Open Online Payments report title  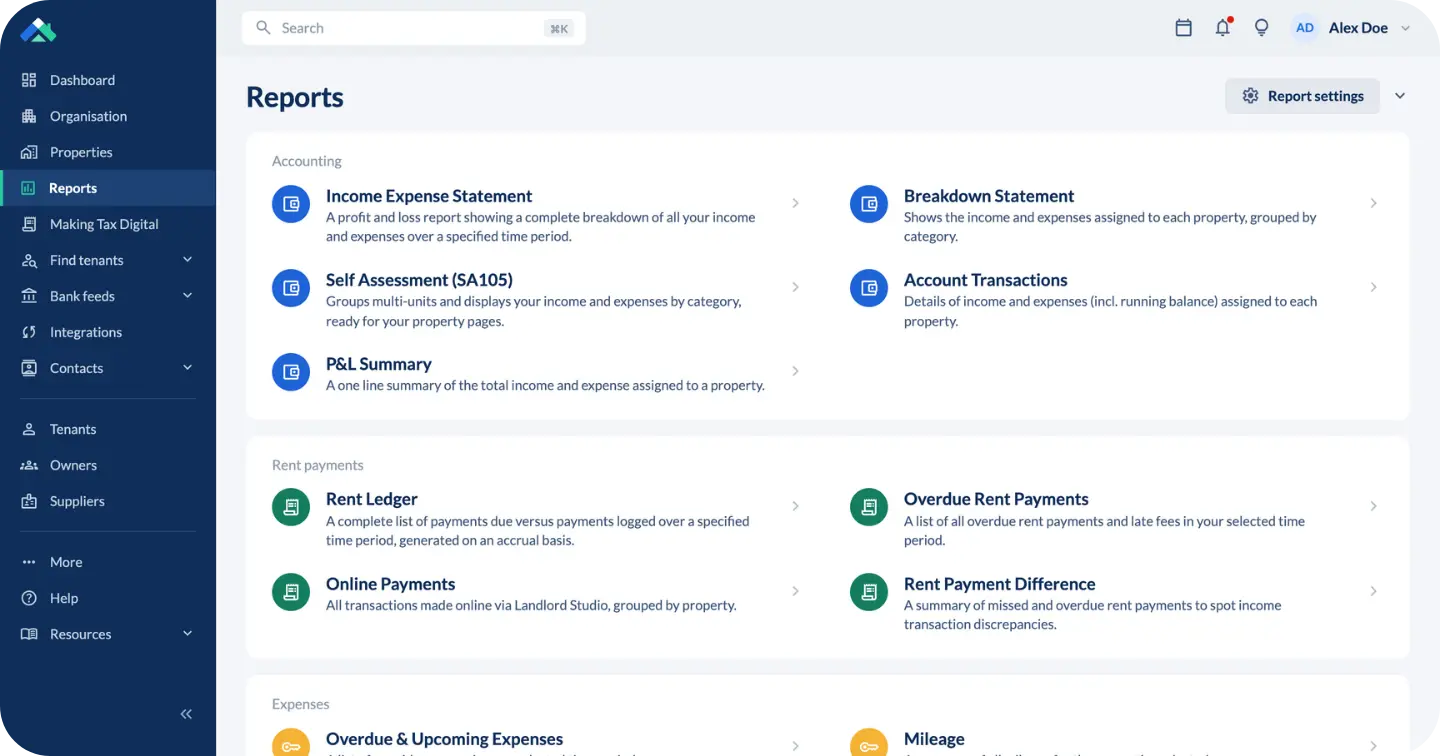point(390,584)
